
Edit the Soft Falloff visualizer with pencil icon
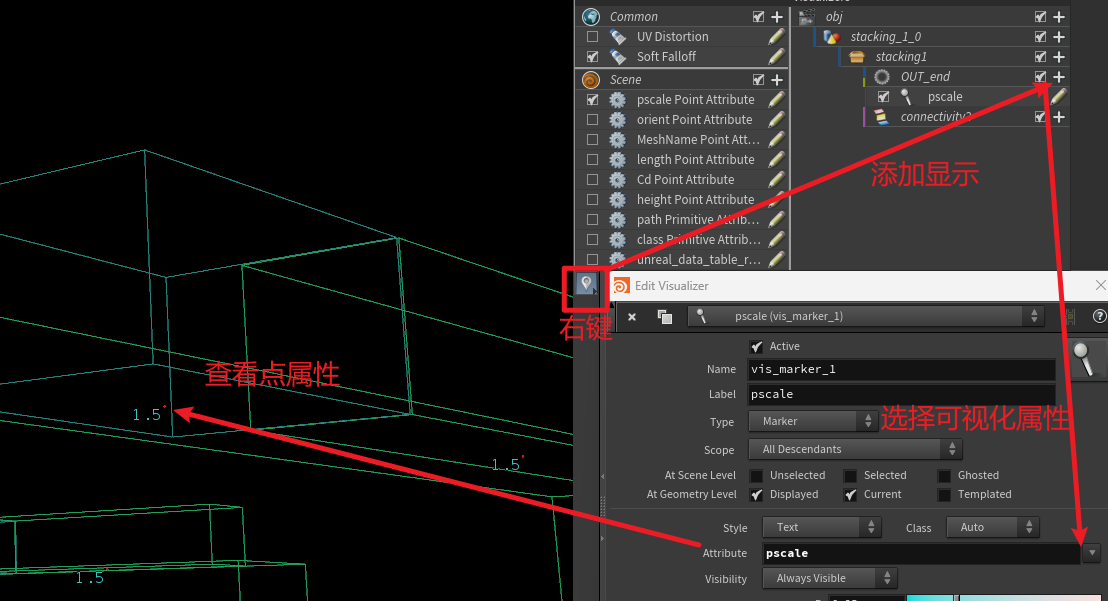click(x=776, y=57)
